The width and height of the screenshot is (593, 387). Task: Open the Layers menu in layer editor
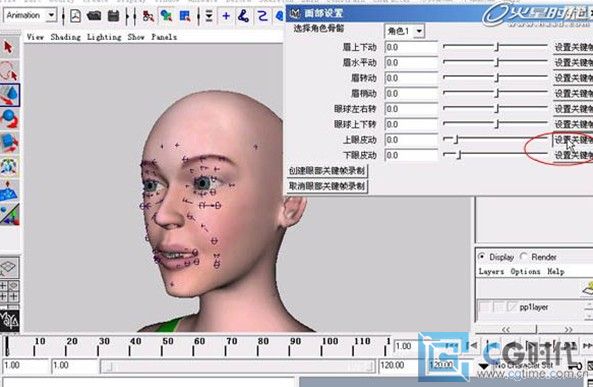pos(491,272)
